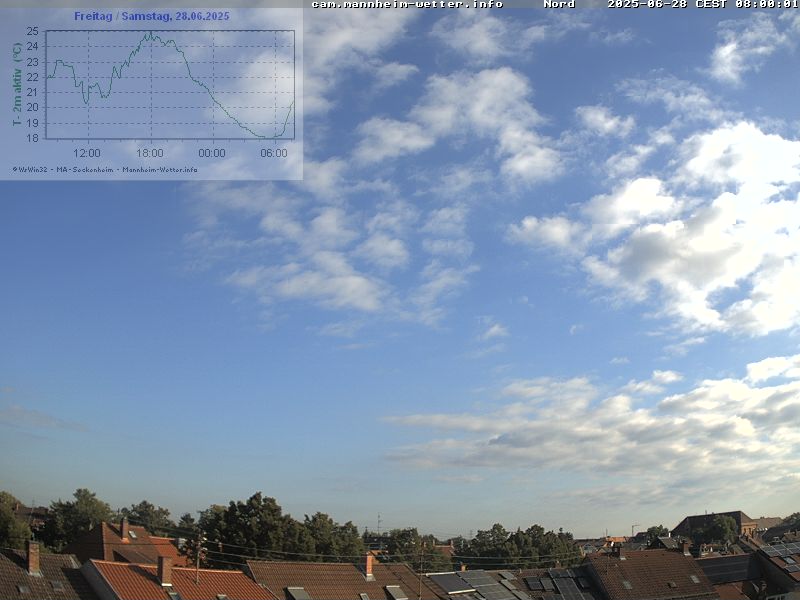Click the temperature curve peak near 18:00

pos(150,34)
